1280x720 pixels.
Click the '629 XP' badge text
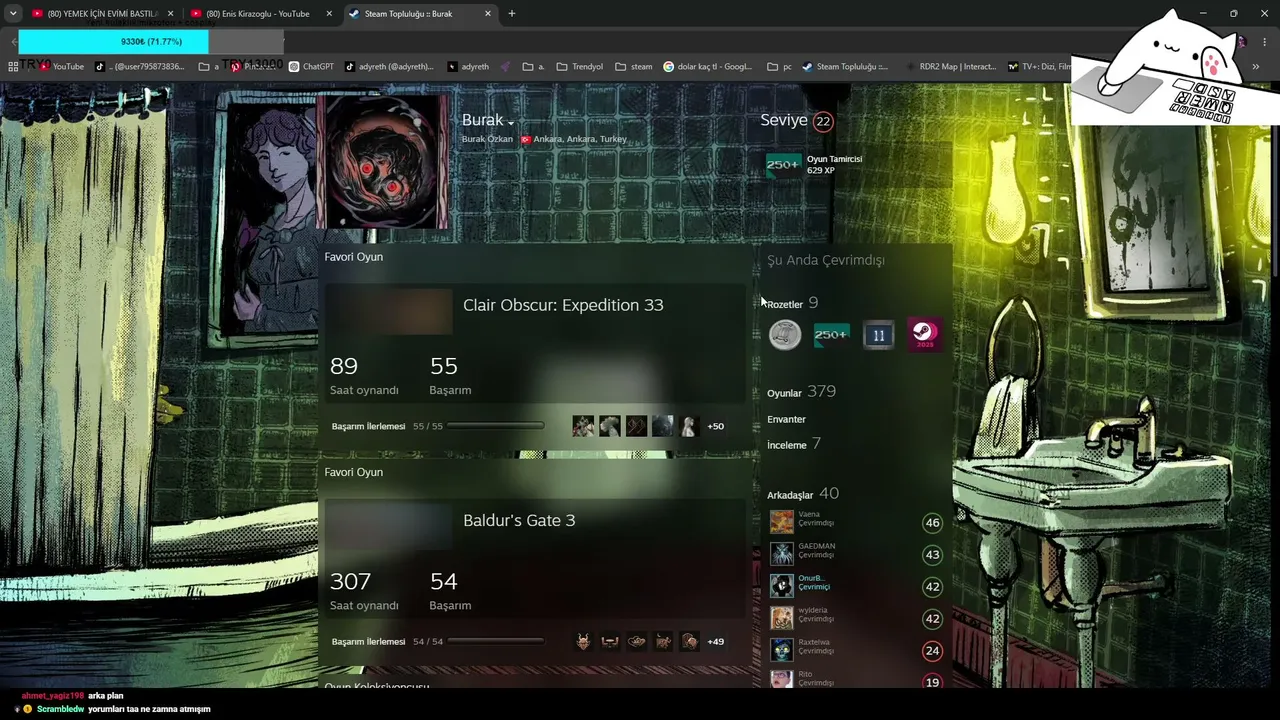[821, 171]
